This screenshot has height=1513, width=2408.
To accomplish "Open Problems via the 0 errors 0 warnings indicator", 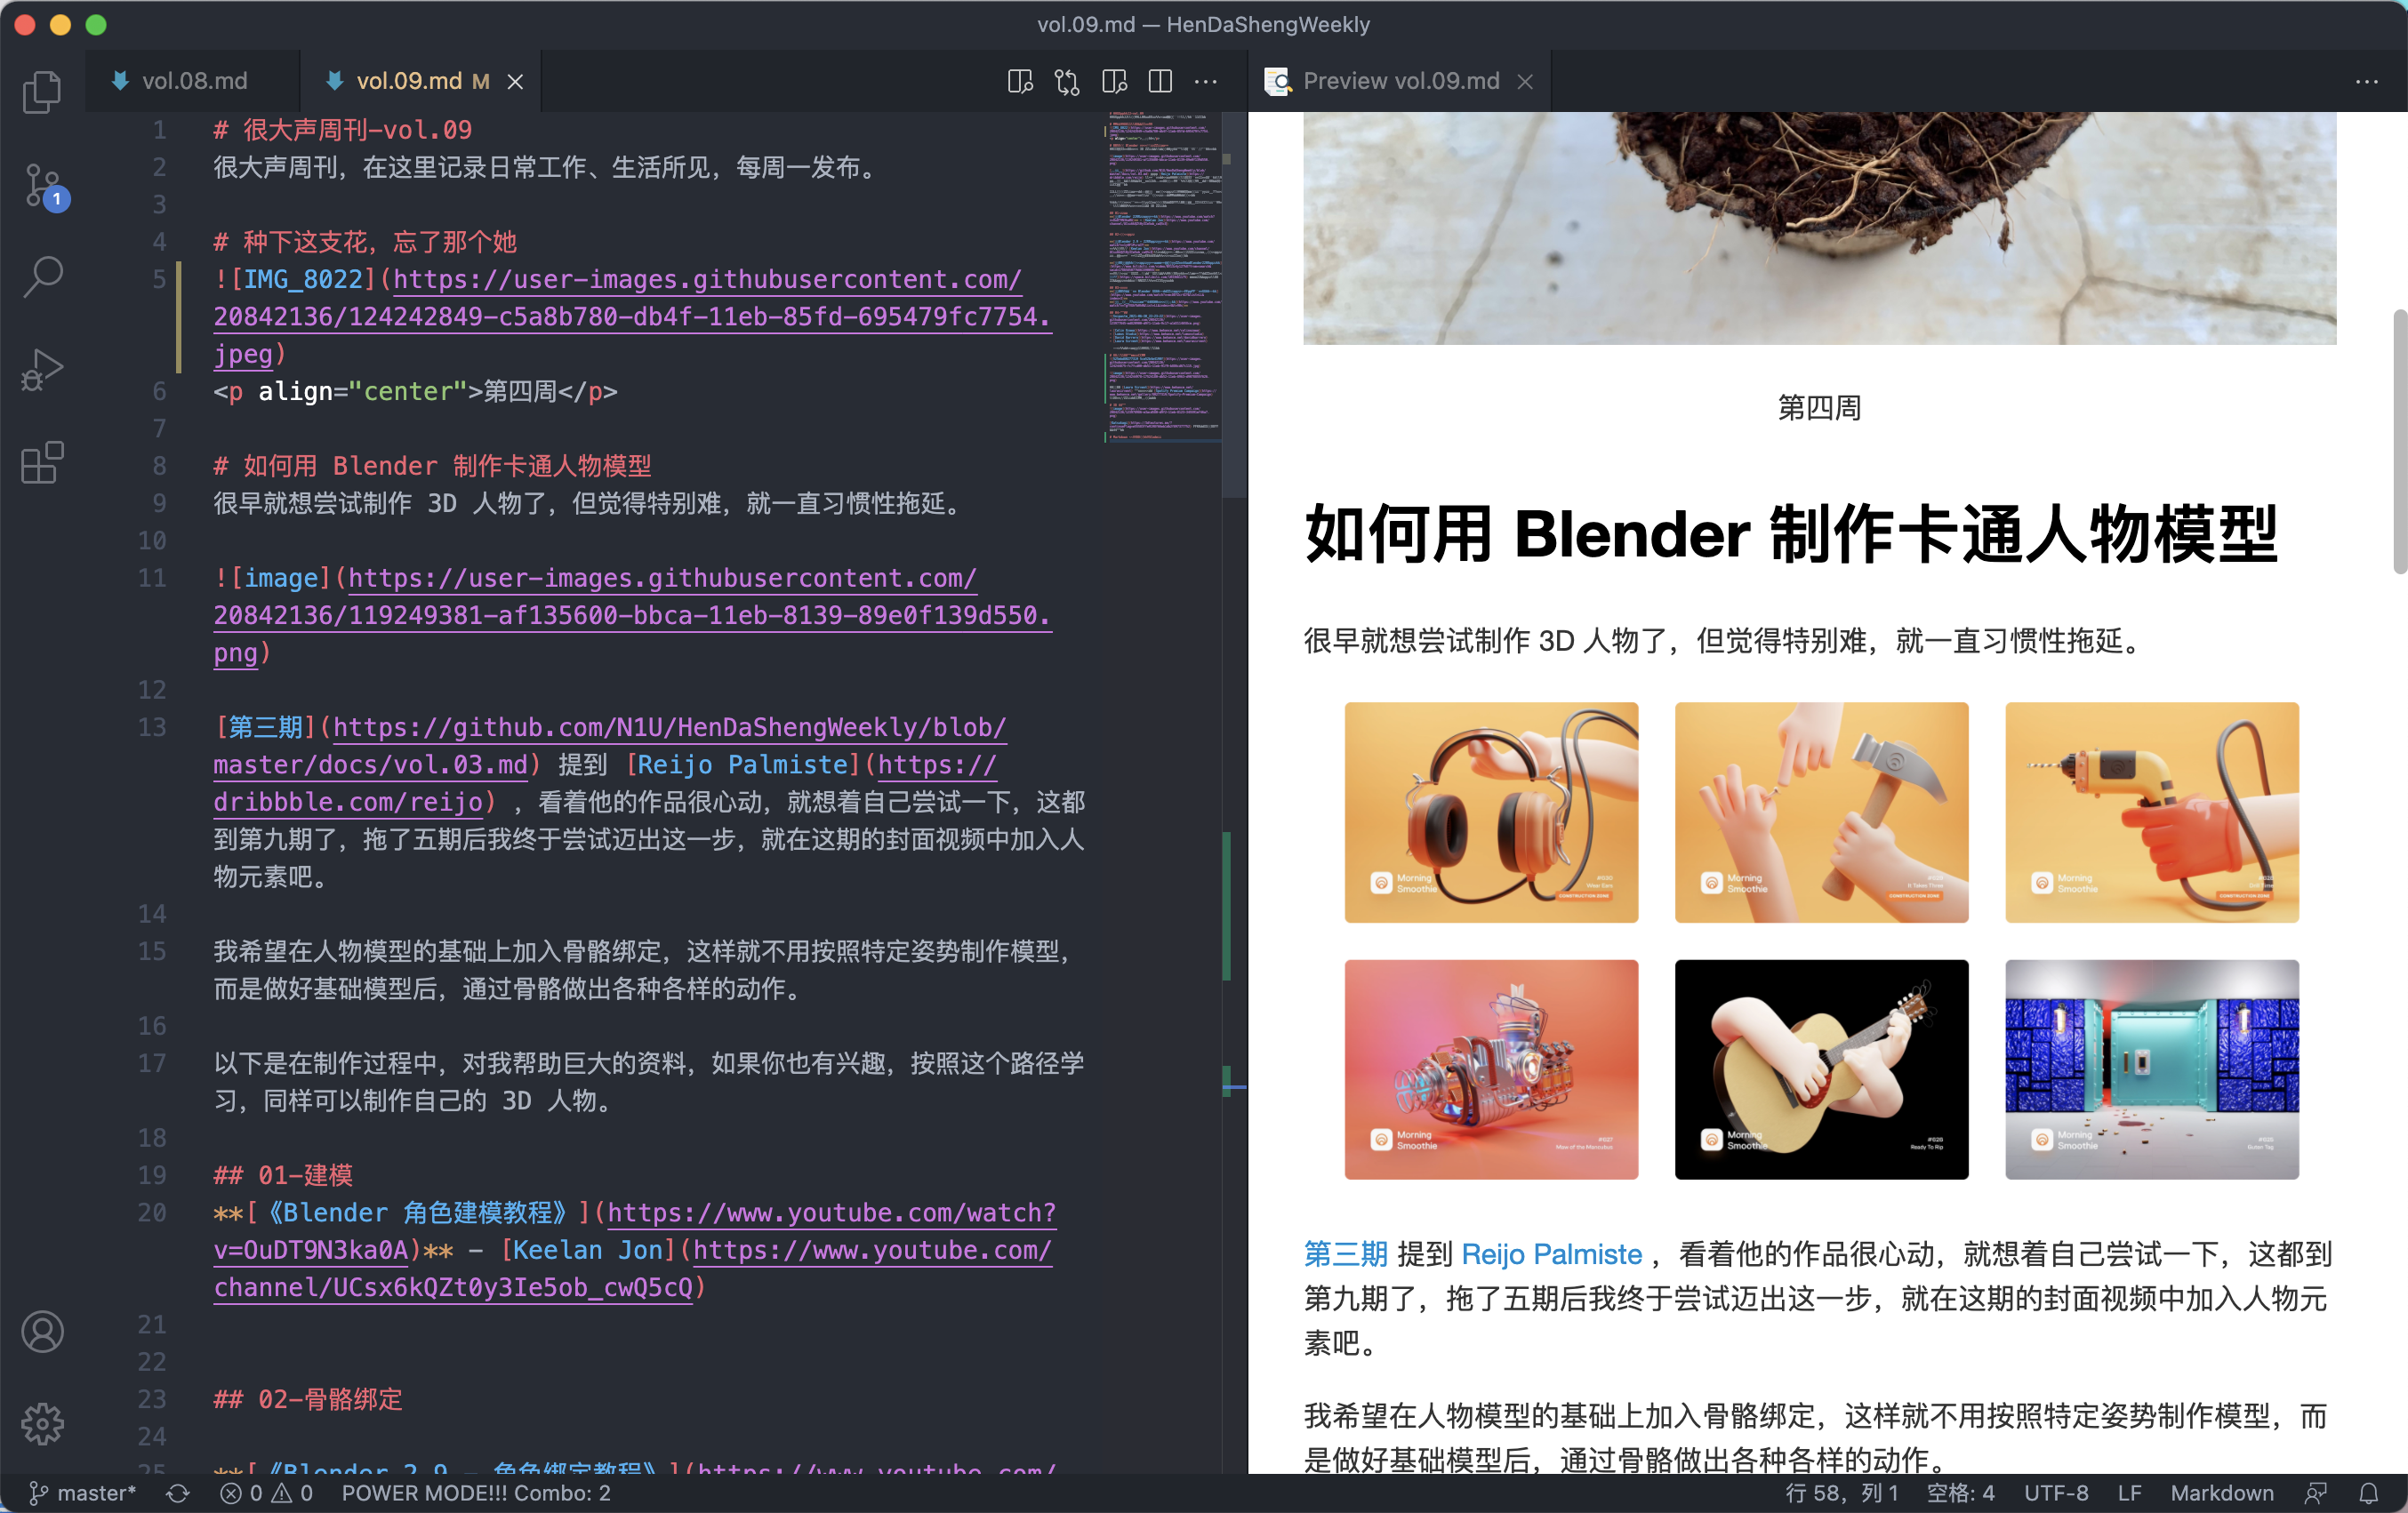I will click(266, 1493).
